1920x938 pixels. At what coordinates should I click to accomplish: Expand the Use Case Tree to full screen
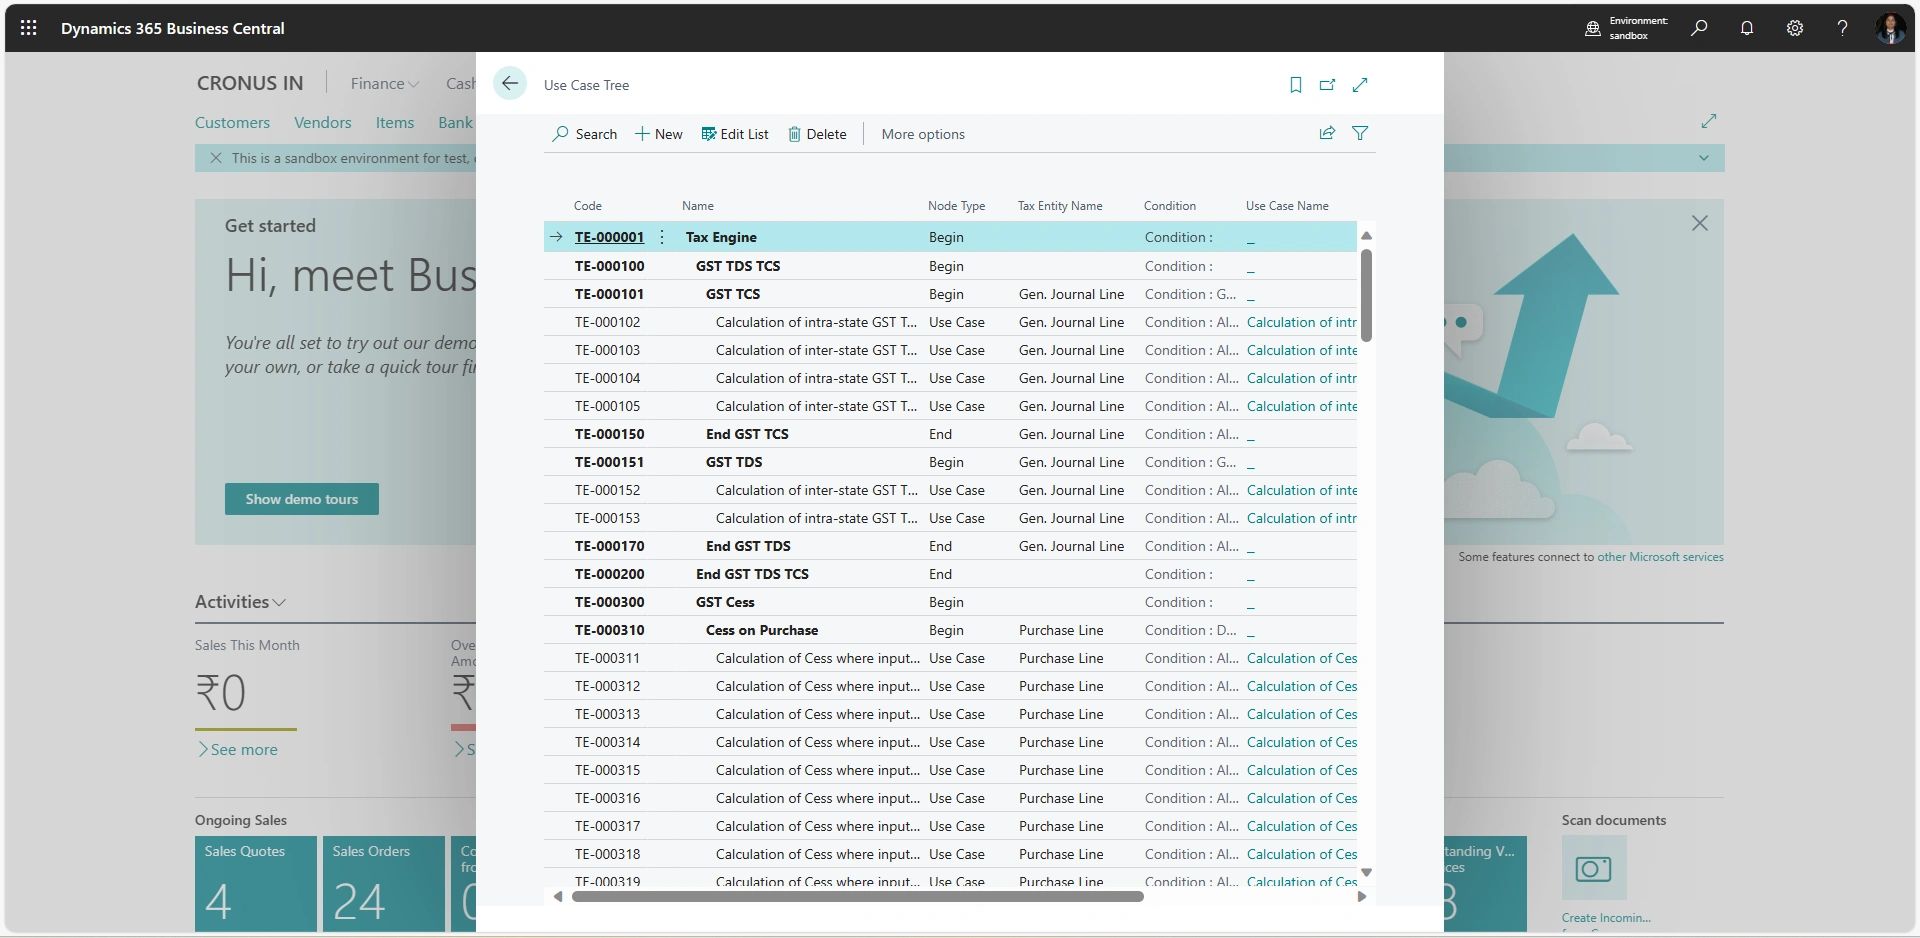[1360, 85]
